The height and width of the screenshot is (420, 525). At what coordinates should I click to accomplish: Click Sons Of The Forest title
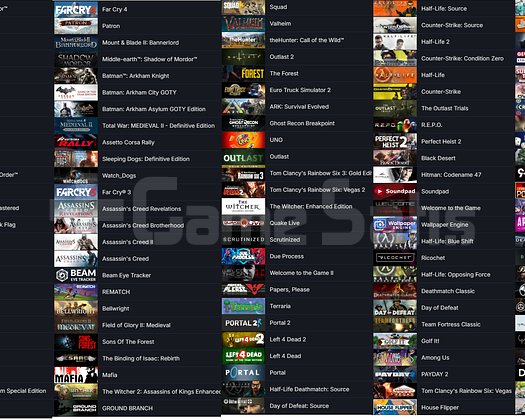[x=128, y=342]
